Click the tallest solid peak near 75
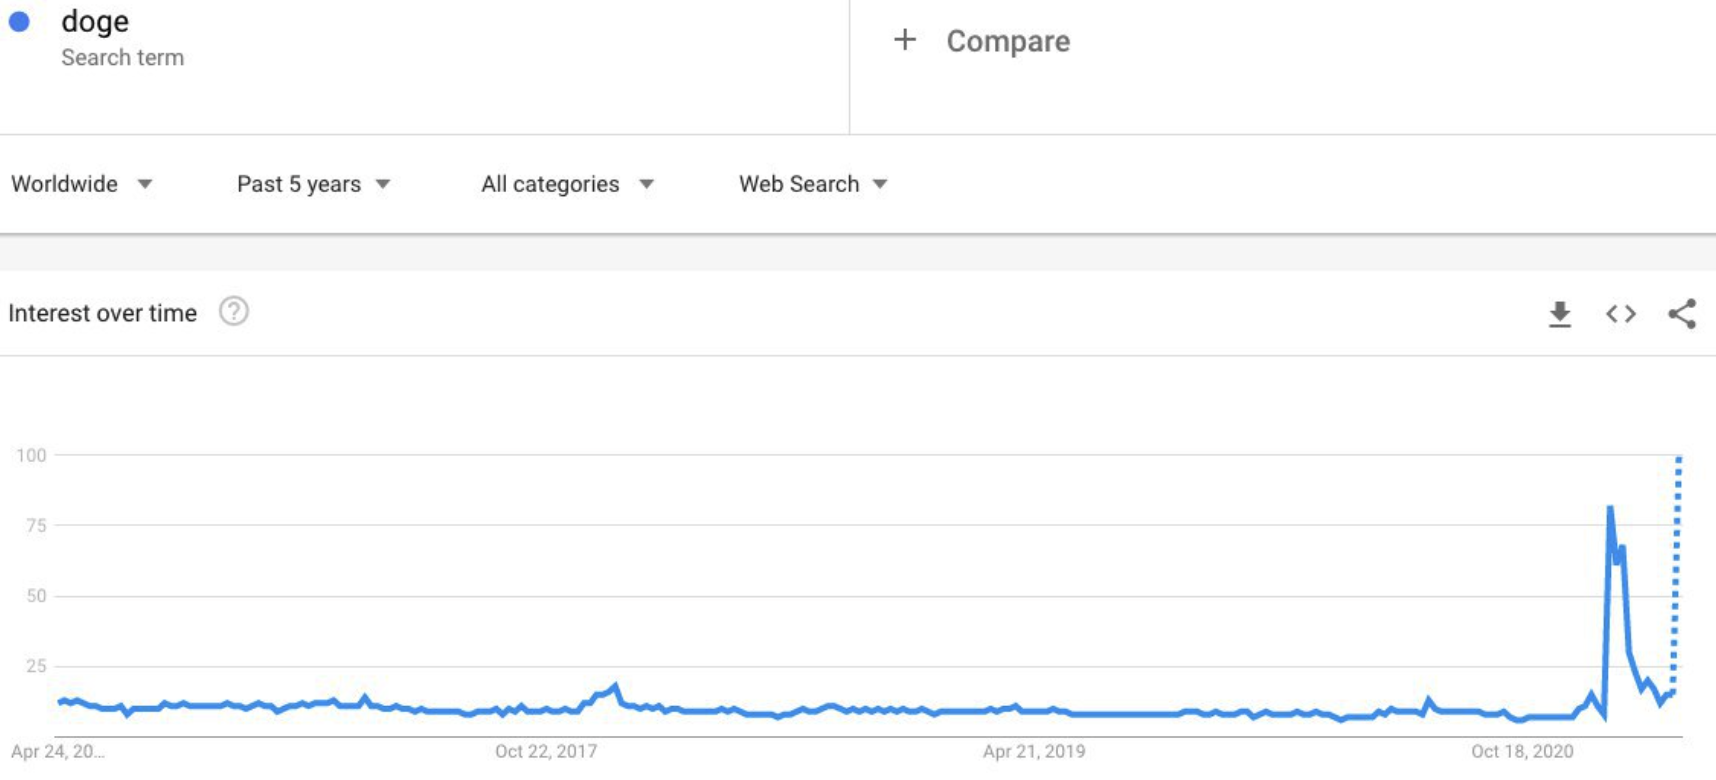 [x=1610, y=509]
